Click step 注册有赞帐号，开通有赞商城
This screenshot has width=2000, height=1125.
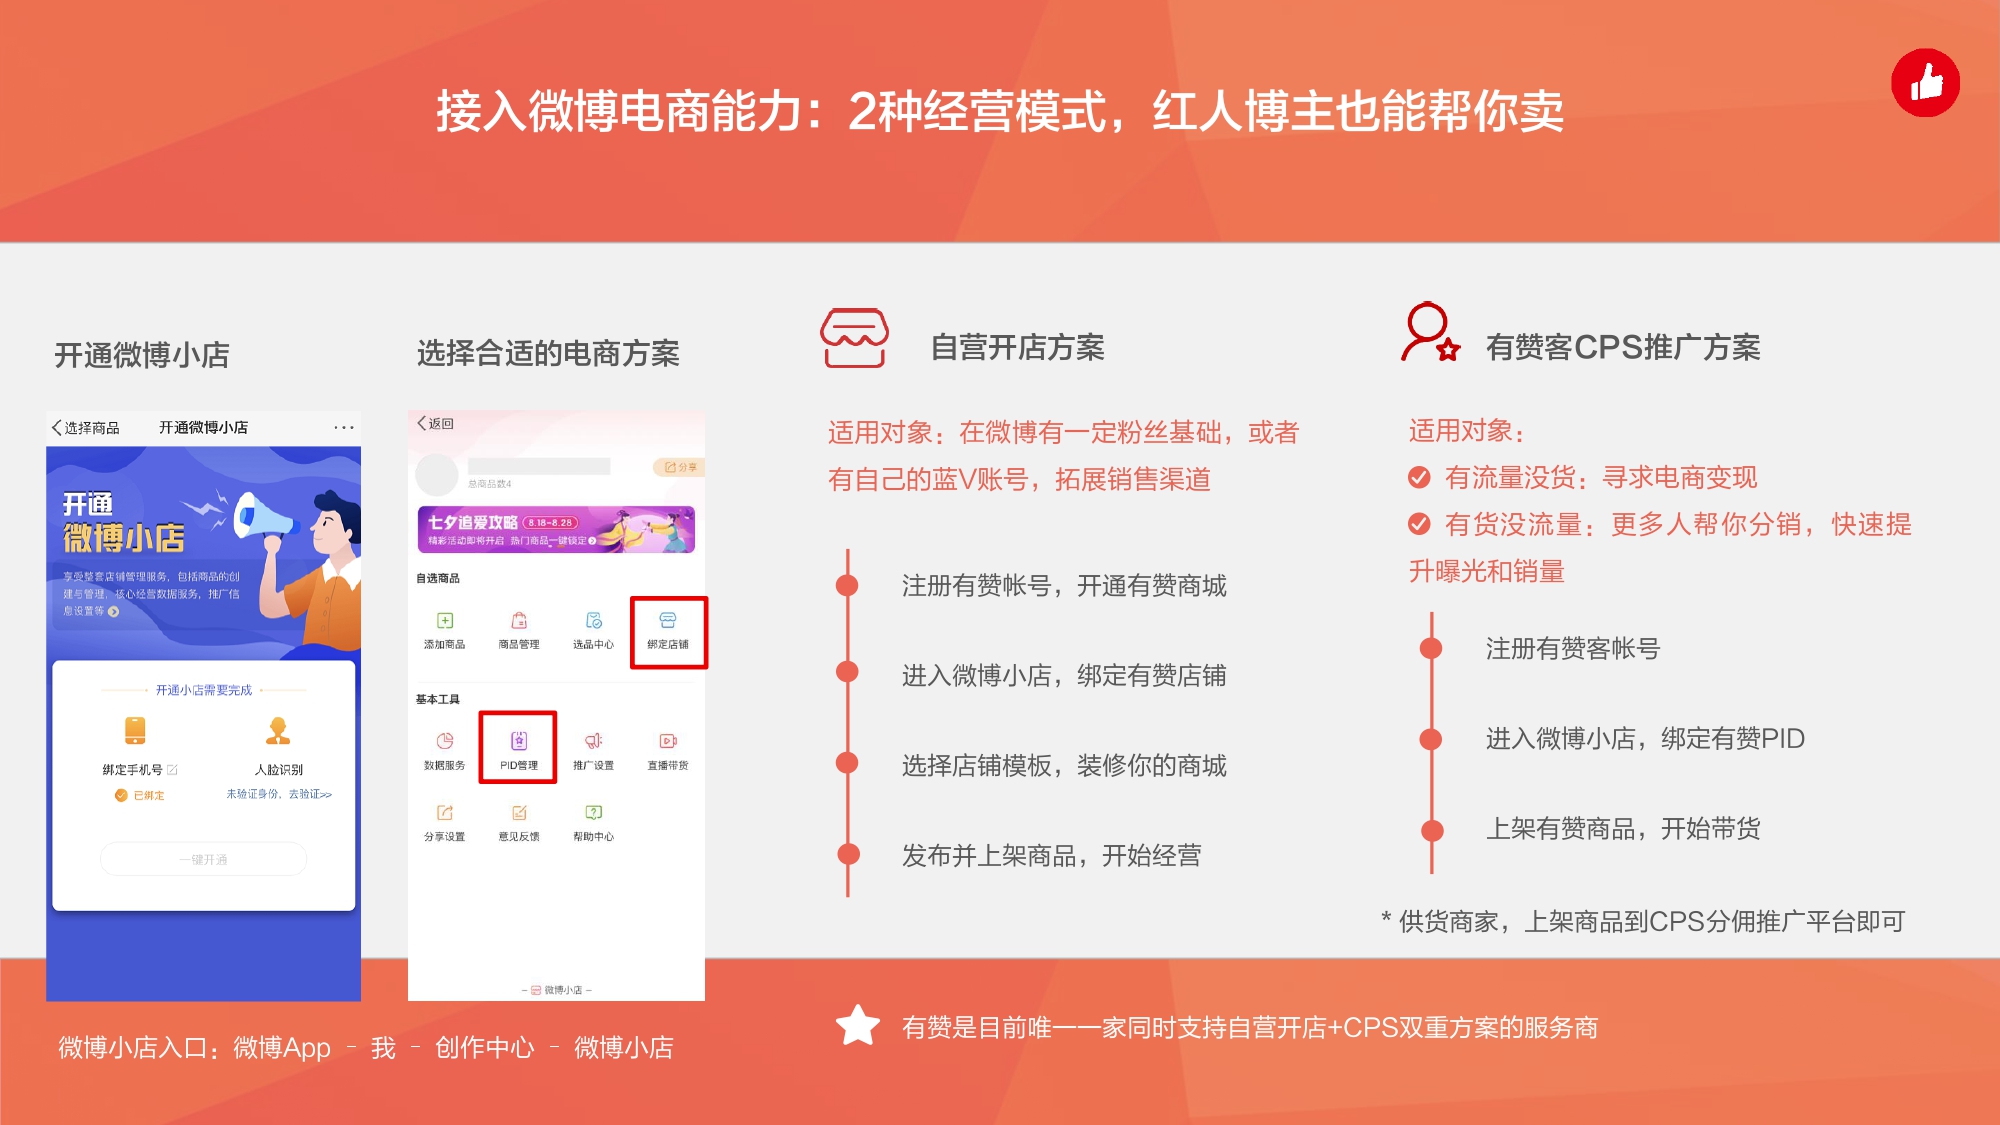1064,586
